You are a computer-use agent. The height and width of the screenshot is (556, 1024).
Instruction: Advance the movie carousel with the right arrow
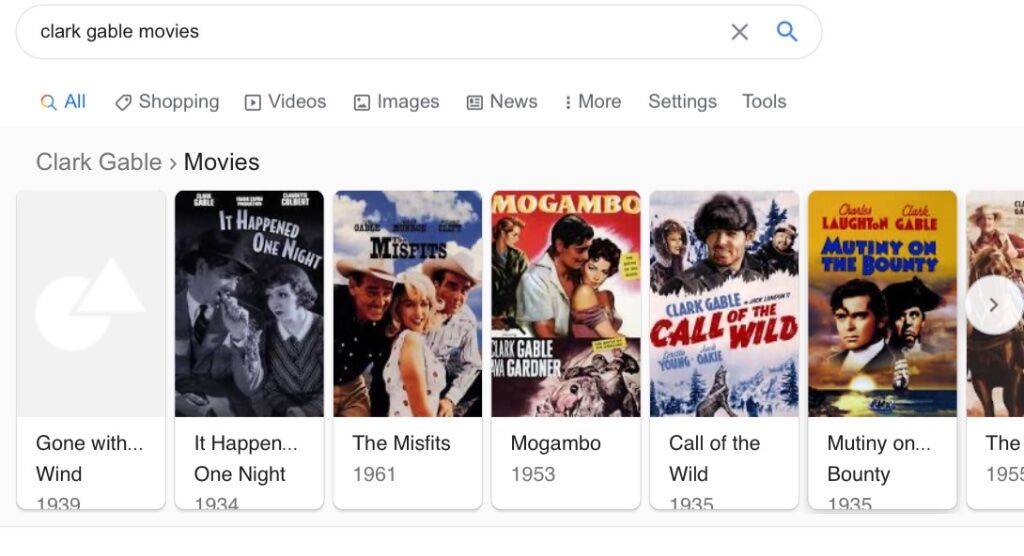pos(993,305)
